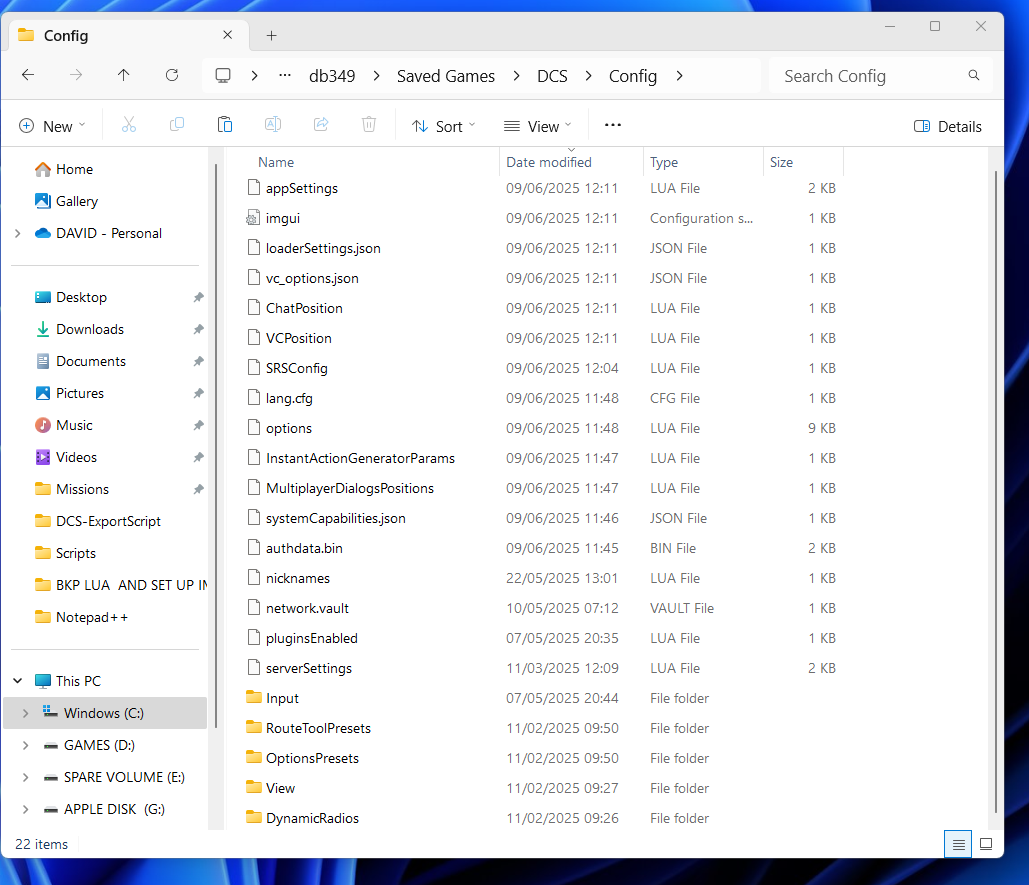1029x885 pixels.
Task: Open the Sort dropdown menu
Action: click(x=444, y=126)
